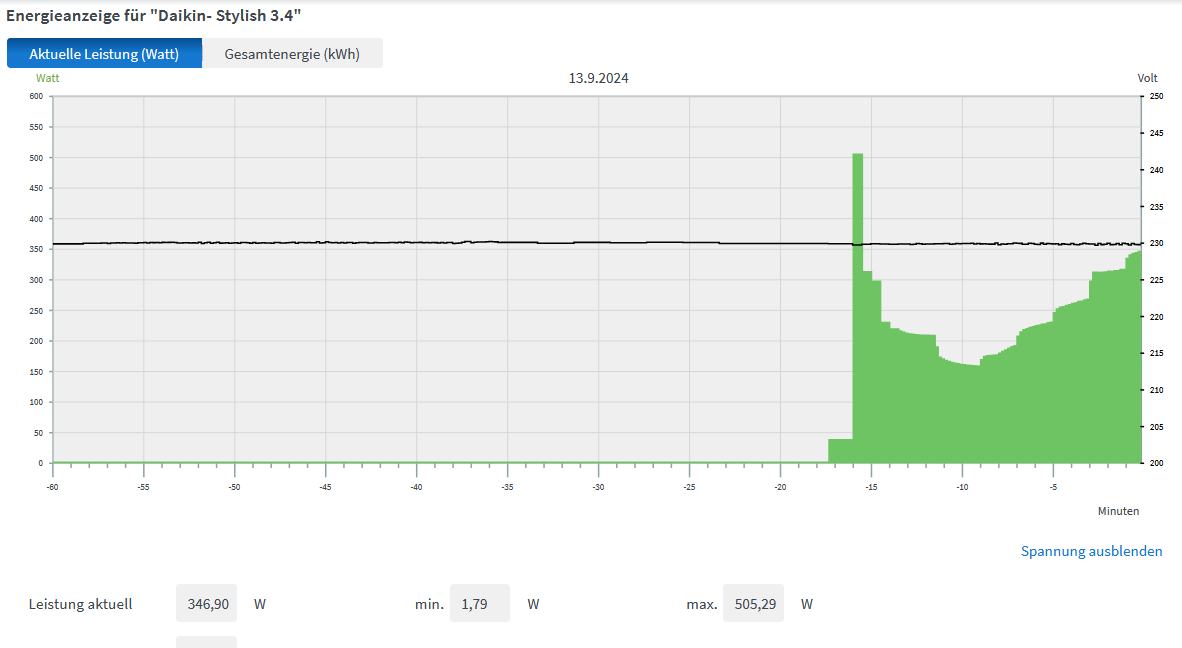Select the Aktuelle Leistung (Watt) tab
Viewport: 1182px width, 648px height.
tap(104, 54)
